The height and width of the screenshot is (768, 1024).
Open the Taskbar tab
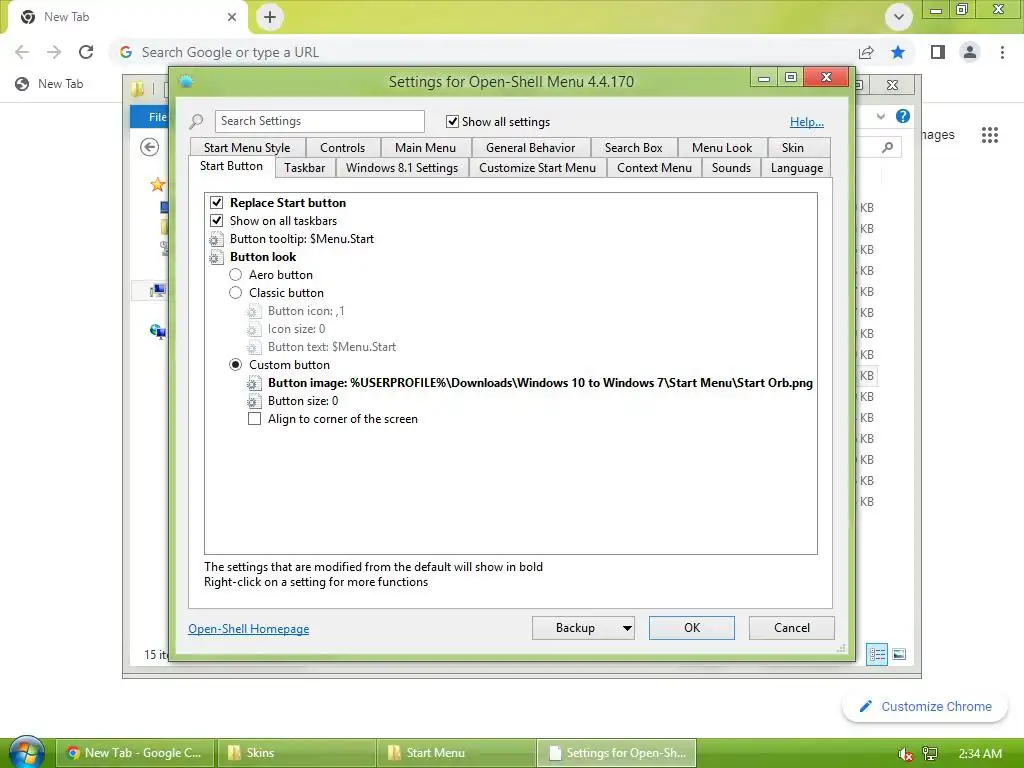[x=304, y=168]
